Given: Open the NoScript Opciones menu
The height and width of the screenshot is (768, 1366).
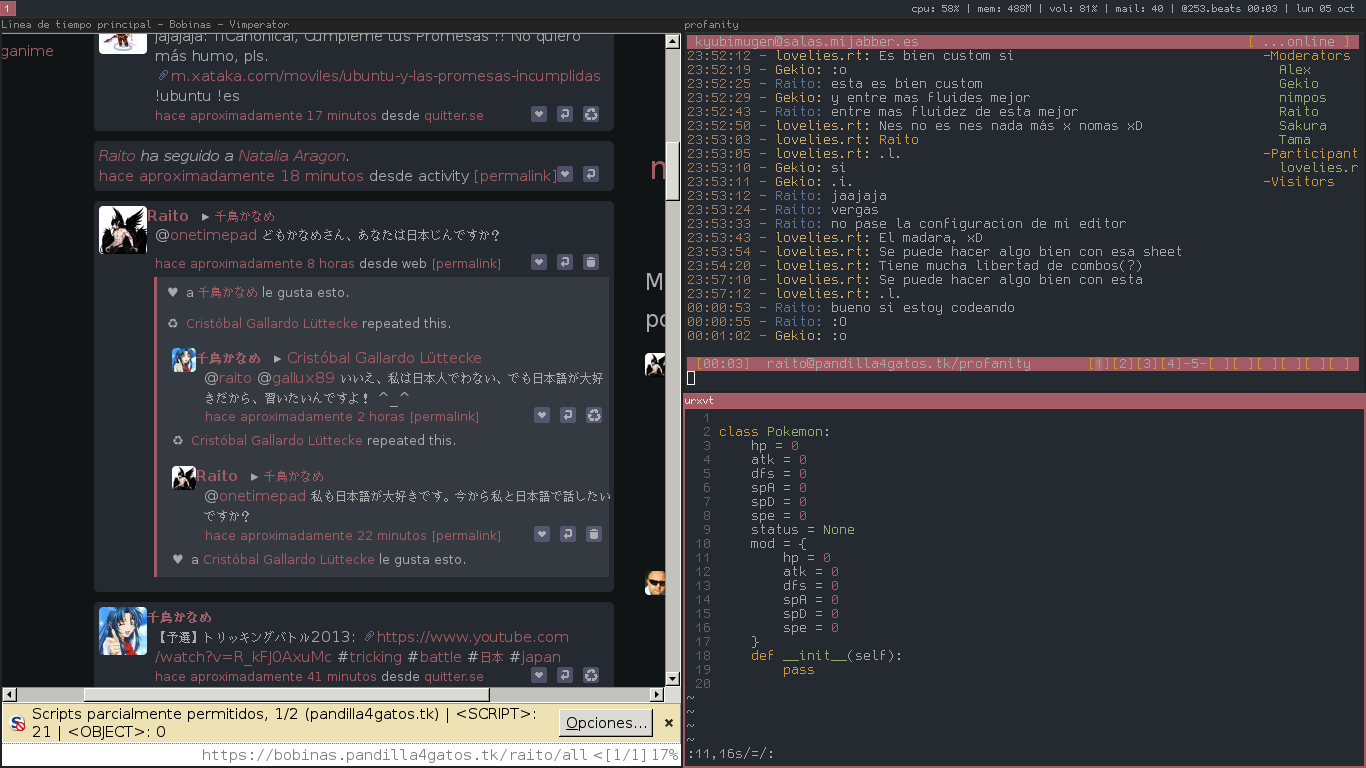Looking at the screenshot, I should pyautogui.click(x=605, y=723).
